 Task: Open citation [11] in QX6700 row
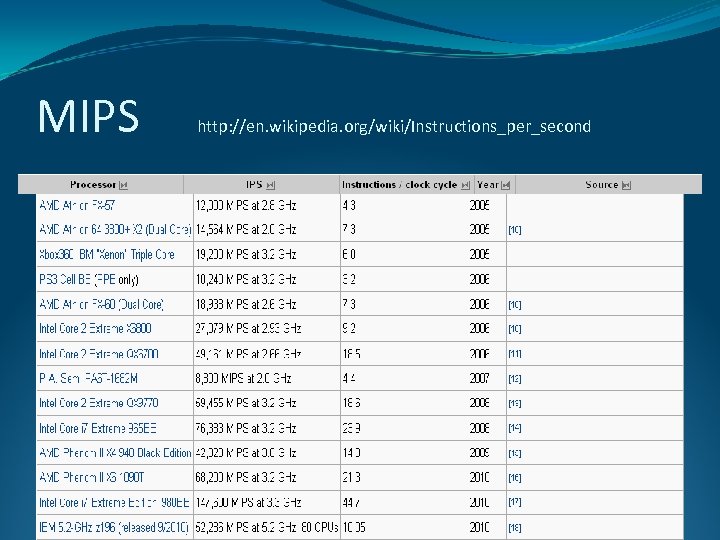point(515,354)
